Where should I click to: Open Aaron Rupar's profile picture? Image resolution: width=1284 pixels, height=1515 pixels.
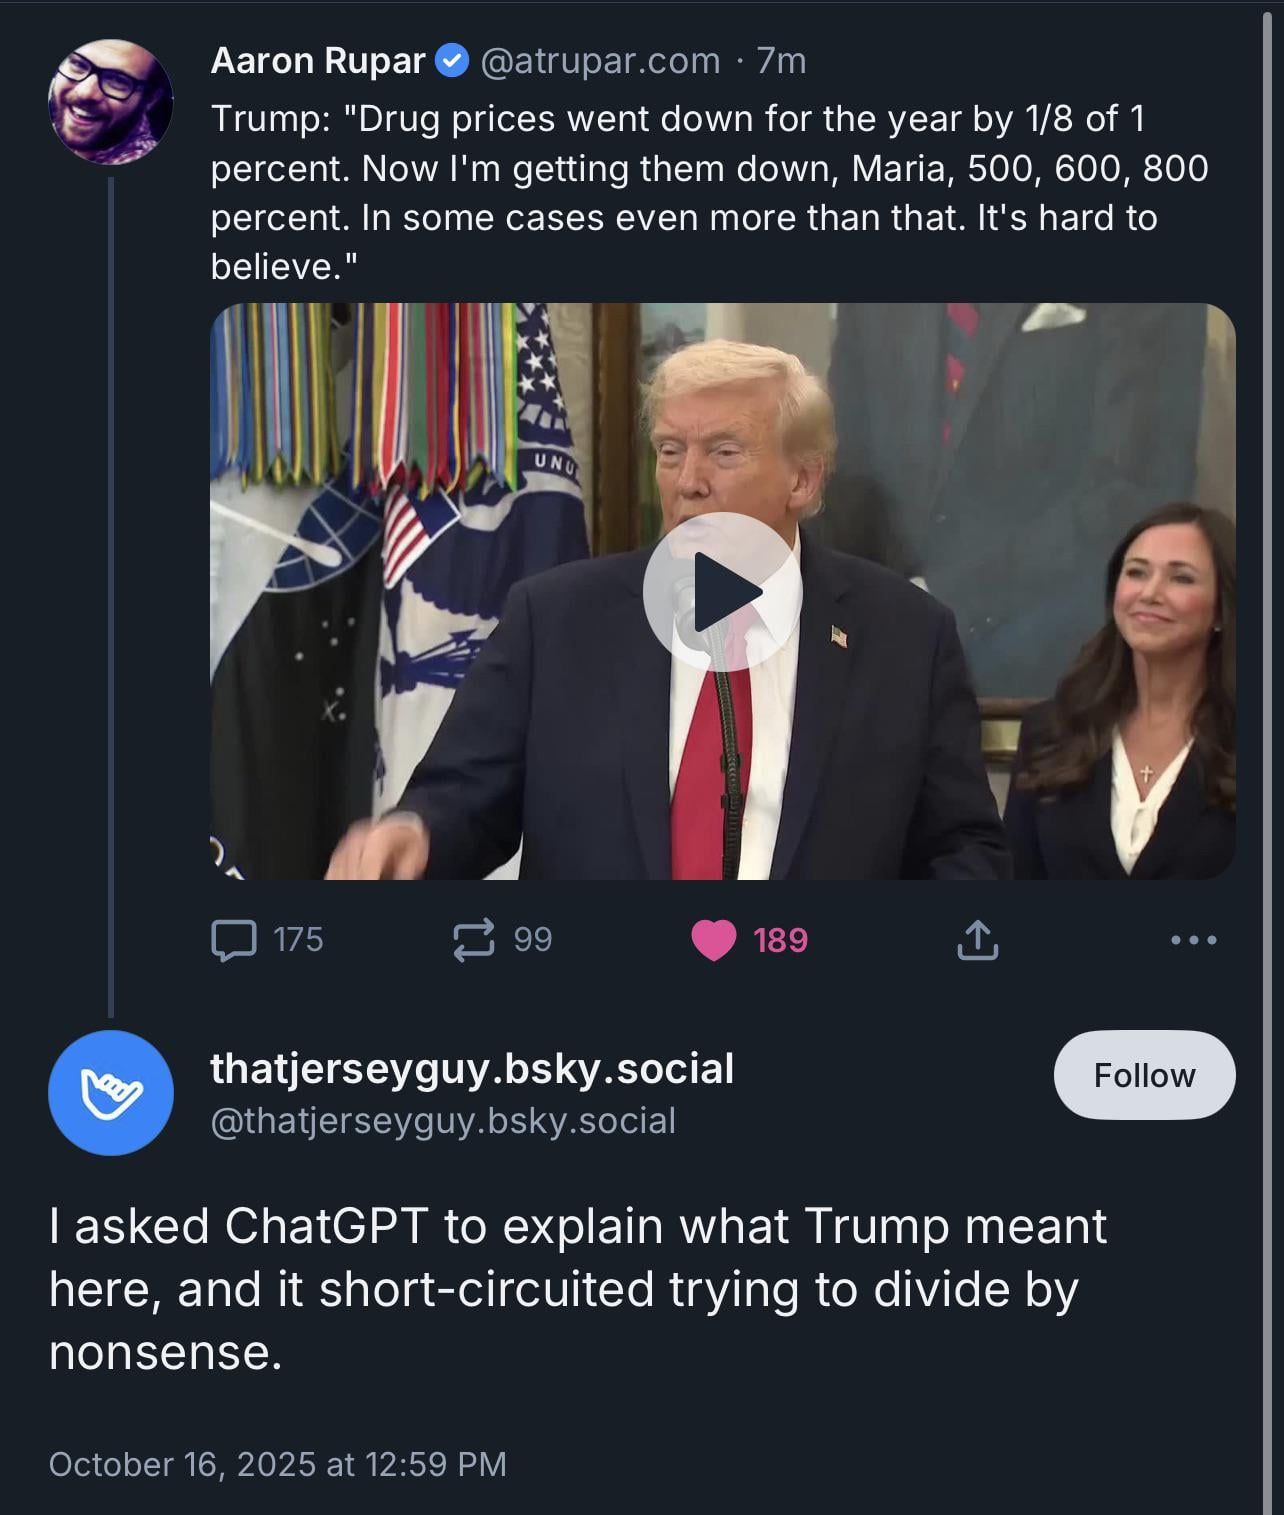point(110,102)
